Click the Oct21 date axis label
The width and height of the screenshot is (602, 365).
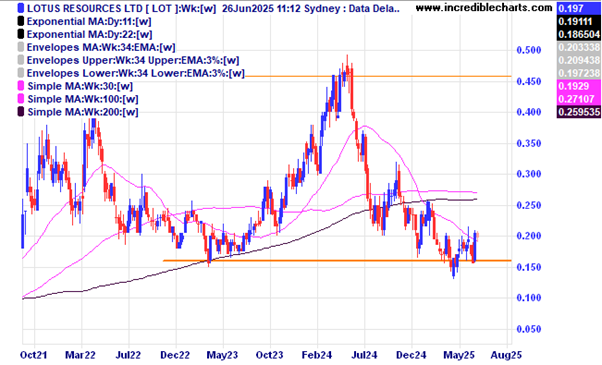[34, 355]
